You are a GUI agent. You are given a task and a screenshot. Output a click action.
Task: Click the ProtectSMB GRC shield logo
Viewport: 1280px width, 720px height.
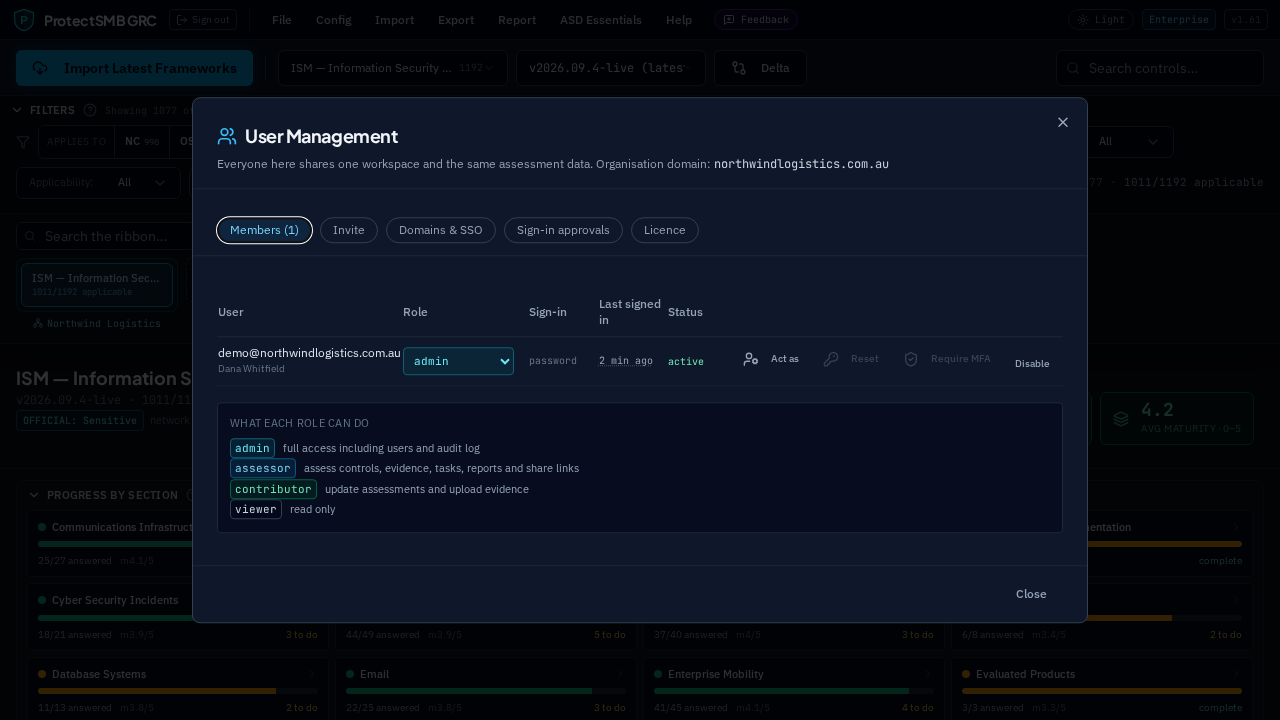(24, 20)
